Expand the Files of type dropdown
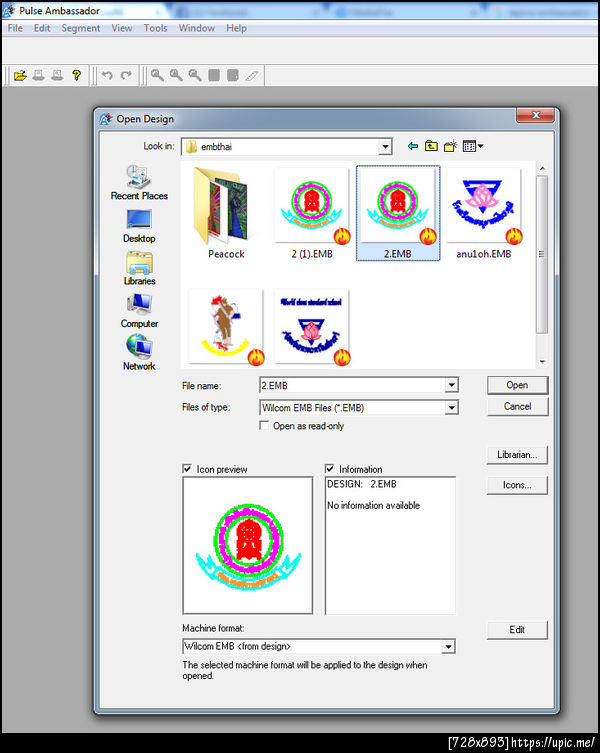Screen dimensions: 600x753 [451, 408]
